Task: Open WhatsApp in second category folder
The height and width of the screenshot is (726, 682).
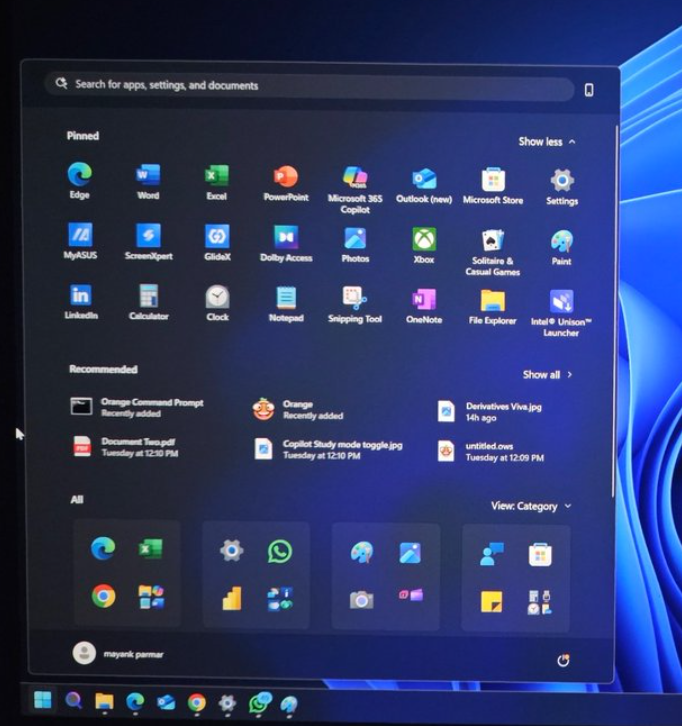Action: click(280, 551)
